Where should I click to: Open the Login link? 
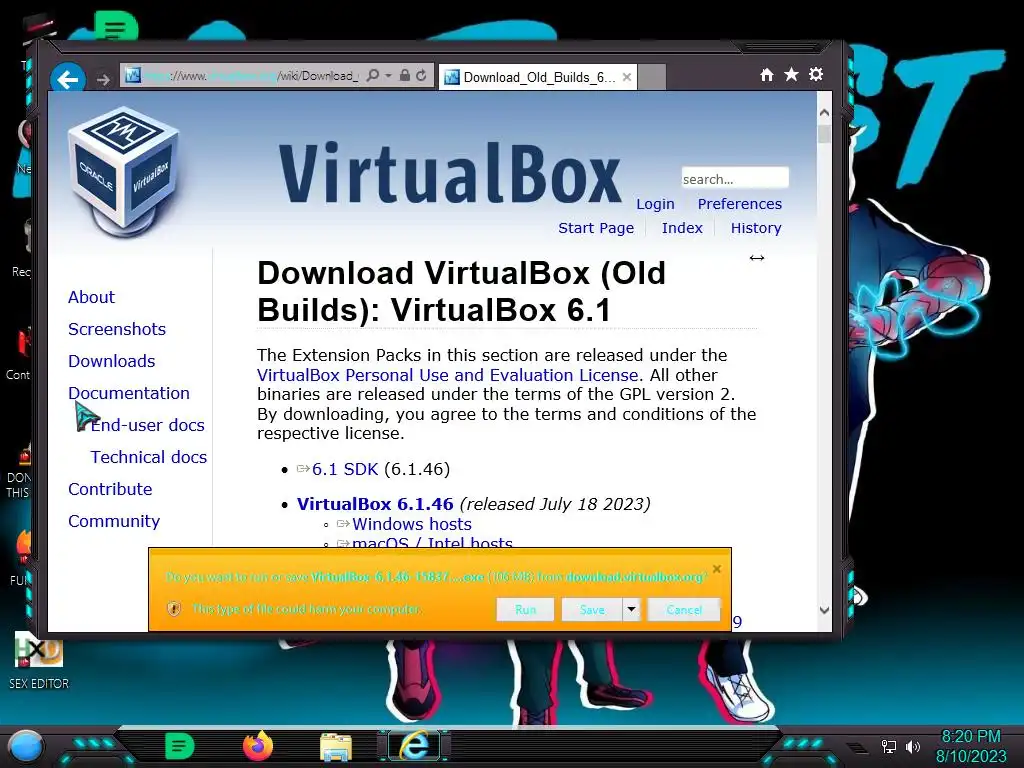point(655,204)
